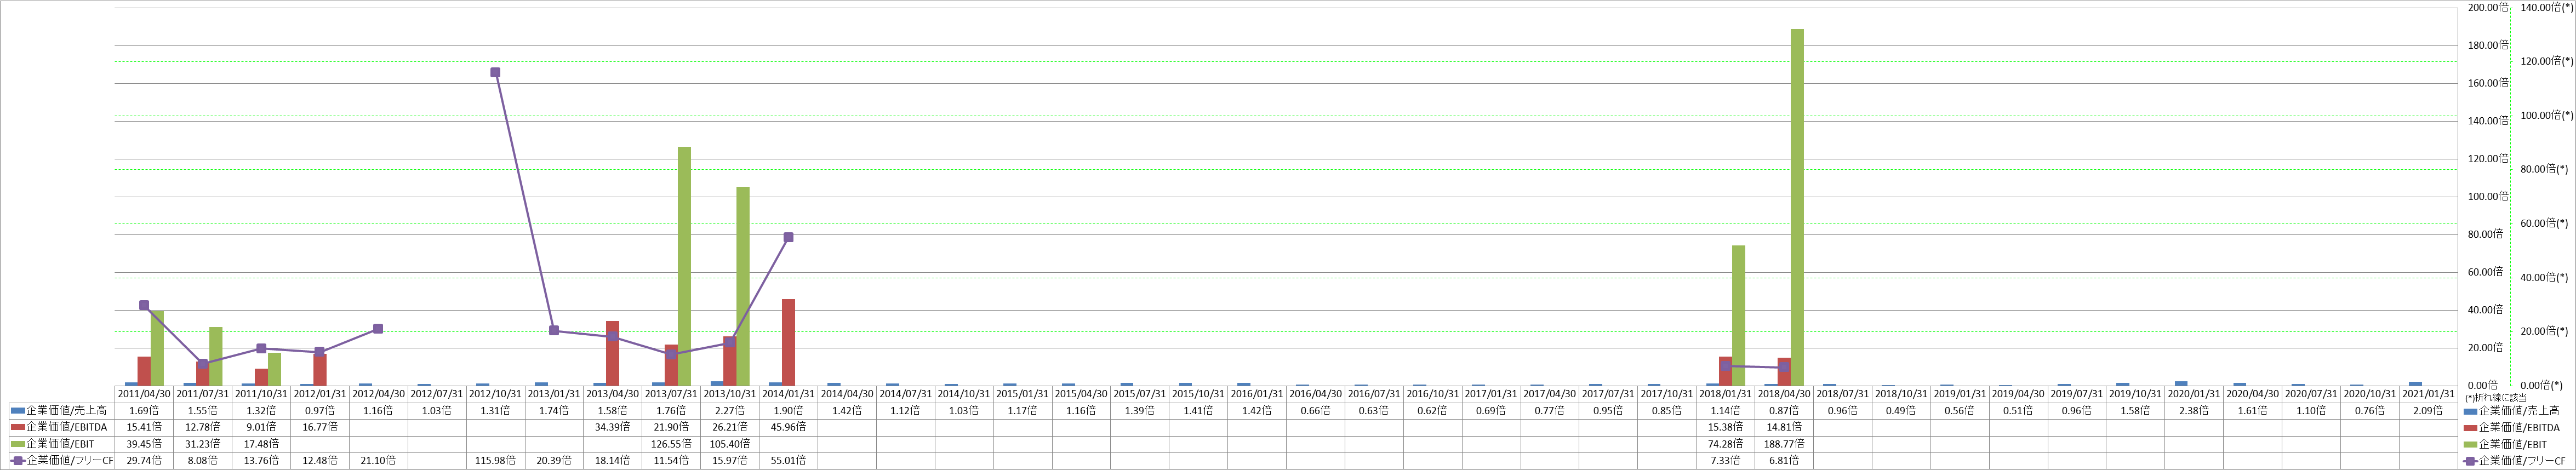Click the purple line marker at 2013/01/31
The height and width of the screenshot is (470, 2576).
pos(554,330)
